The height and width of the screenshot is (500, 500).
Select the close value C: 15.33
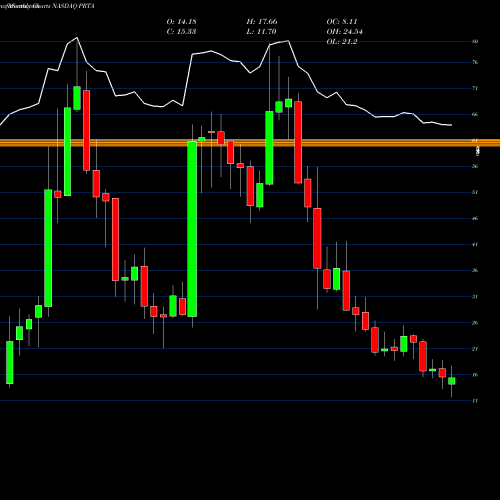[181, 32]
